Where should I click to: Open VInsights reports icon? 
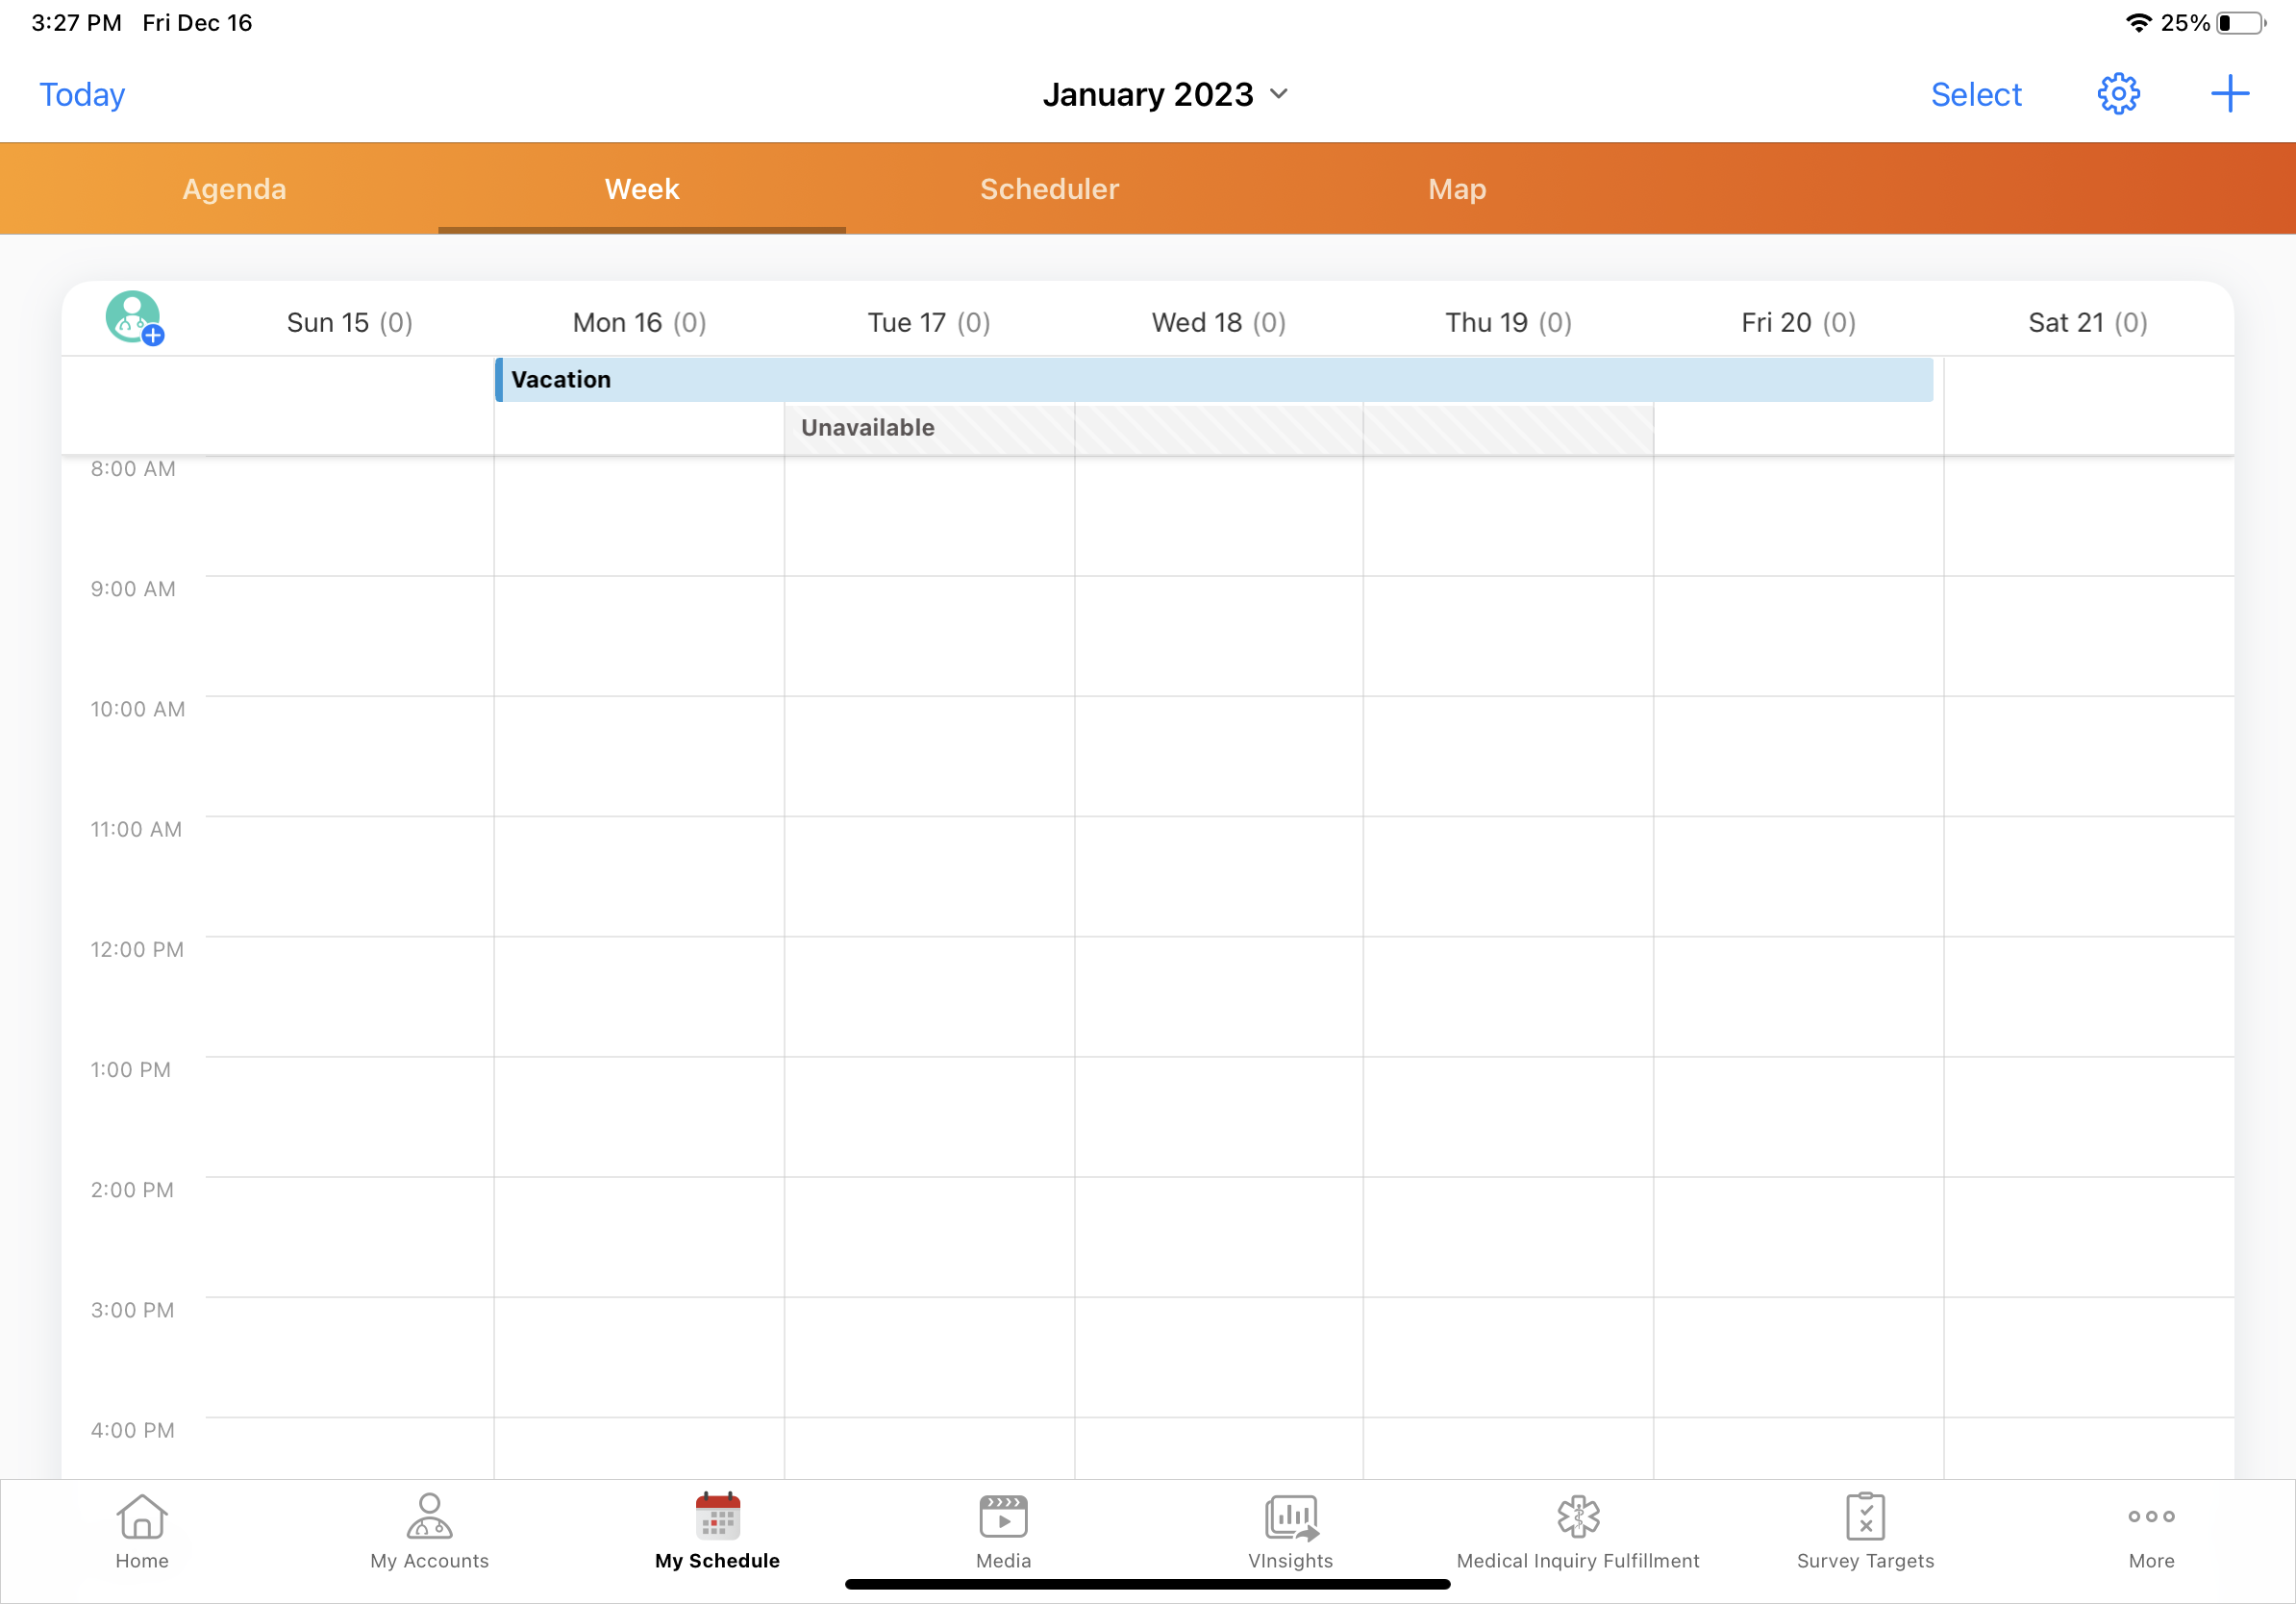click(1290, 1530)
